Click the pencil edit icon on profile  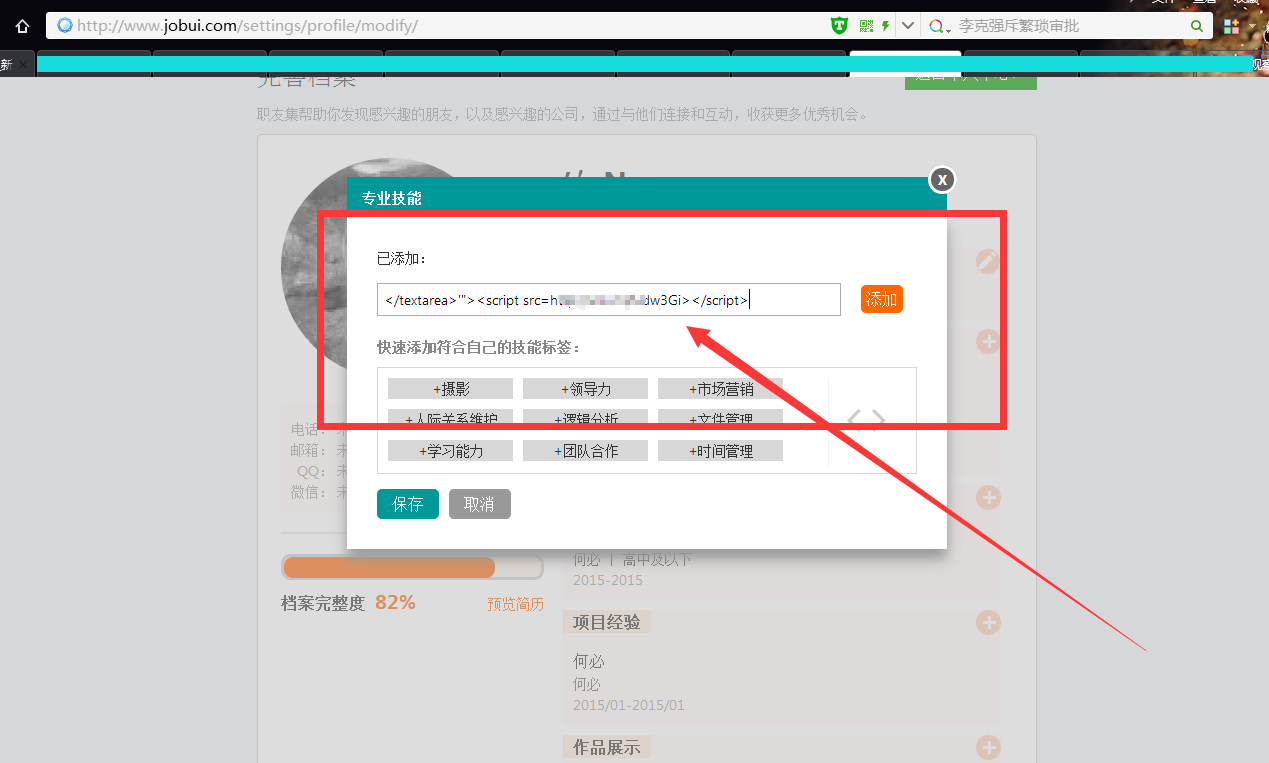click(x=988, y=261)
